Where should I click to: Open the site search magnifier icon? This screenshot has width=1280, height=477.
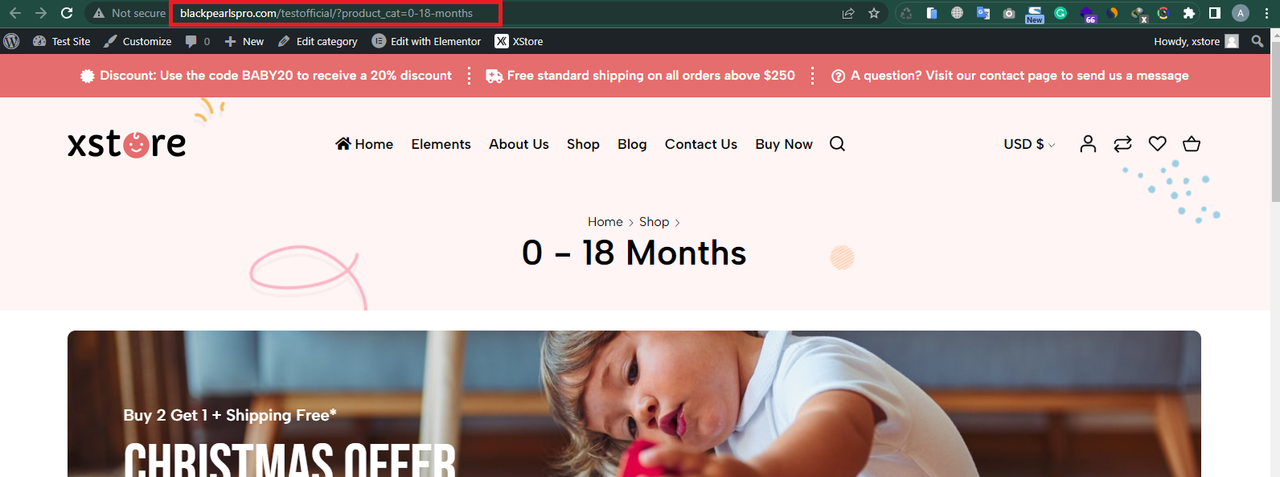[838, 144]
